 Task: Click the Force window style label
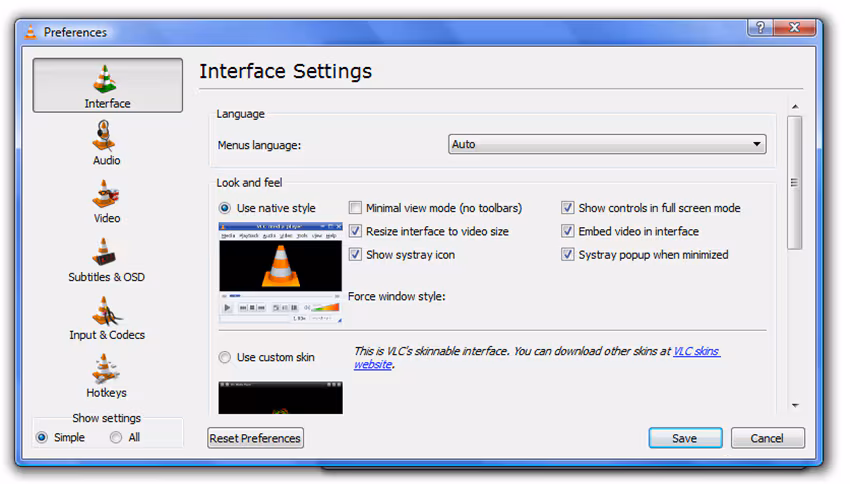(x=397, y=296)
